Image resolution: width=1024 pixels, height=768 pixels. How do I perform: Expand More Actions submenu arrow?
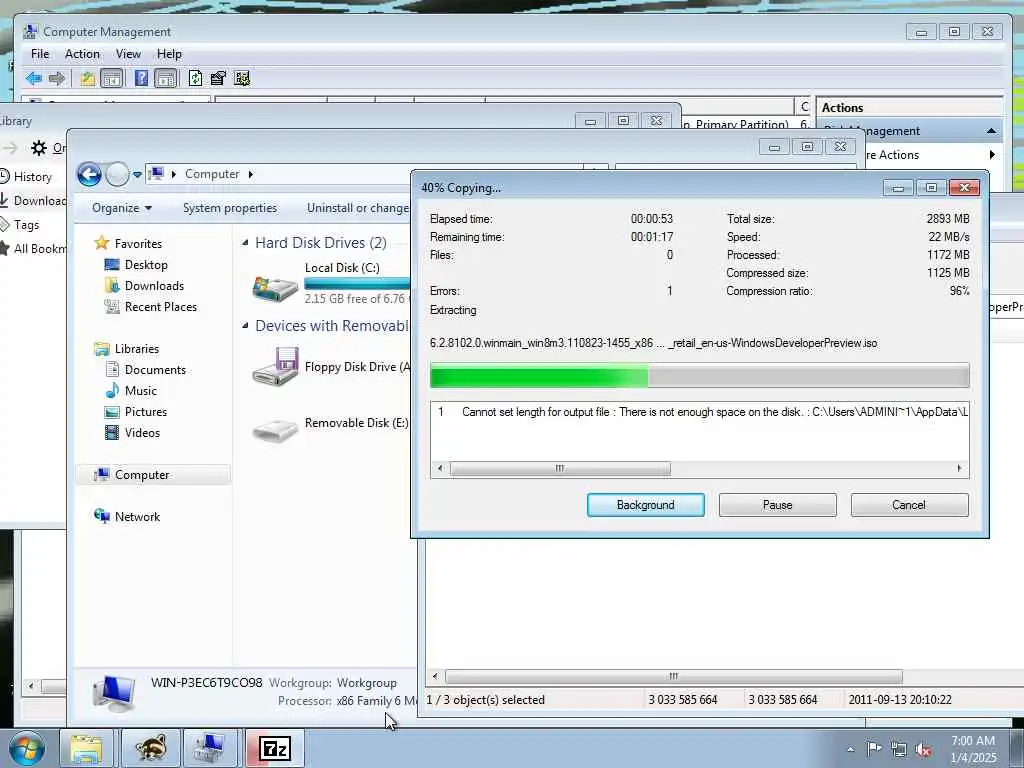coord(992,155)
